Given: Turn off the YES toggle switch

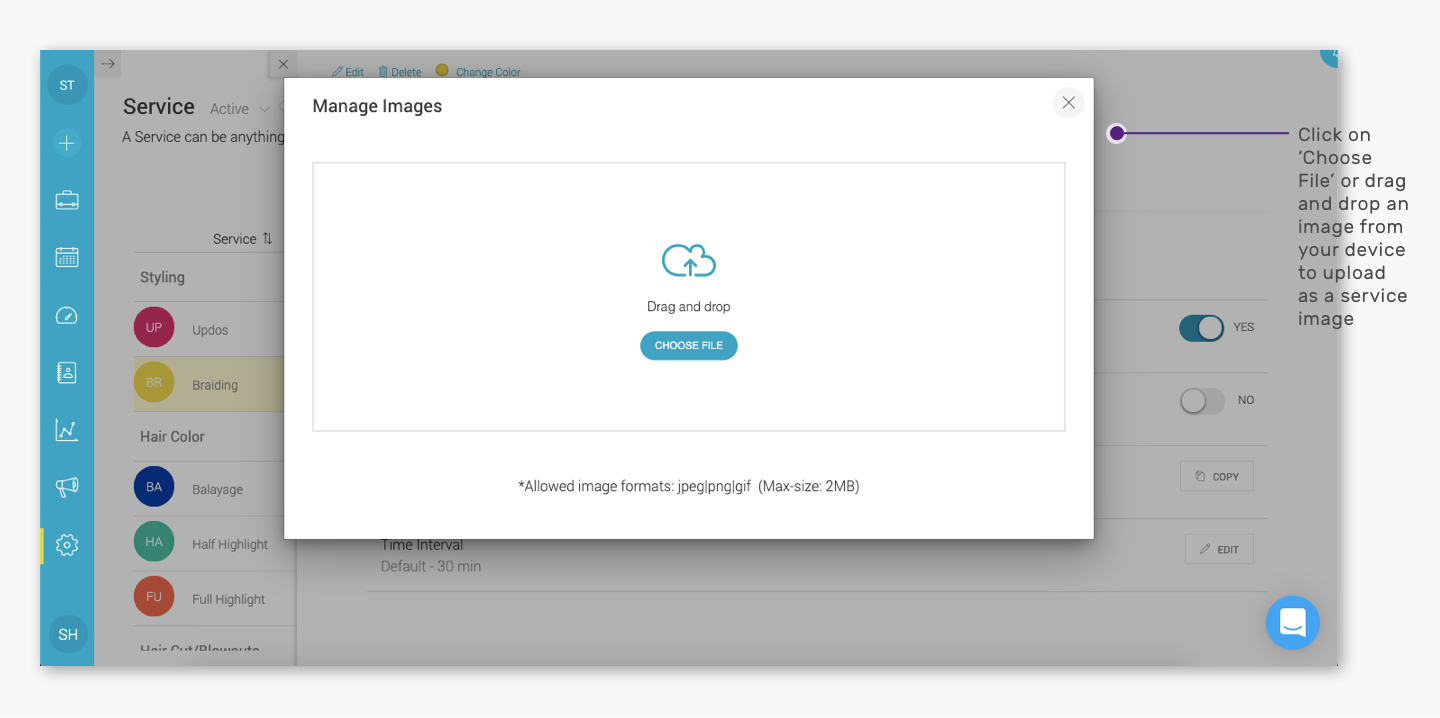Looking at the screenshot, I should [1201, 328].
